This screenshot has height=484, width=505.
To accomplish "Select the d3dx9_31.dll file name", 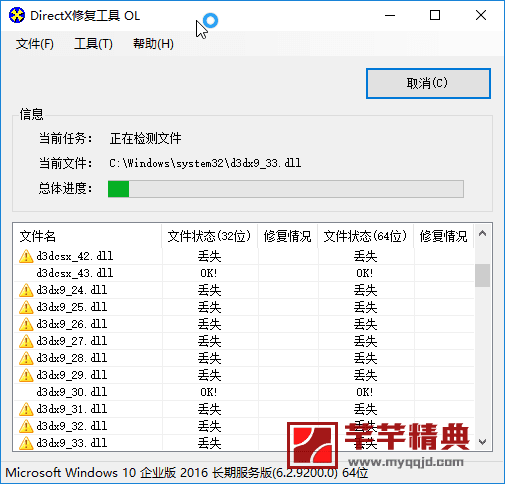I will pyautogui.click(x=72, y=409).
